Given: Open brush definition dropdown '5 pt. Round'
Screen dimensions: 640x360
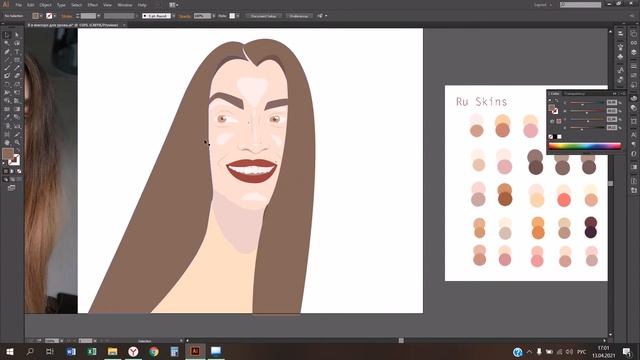Looking at the screenshot, I should [x=173, y=16].
